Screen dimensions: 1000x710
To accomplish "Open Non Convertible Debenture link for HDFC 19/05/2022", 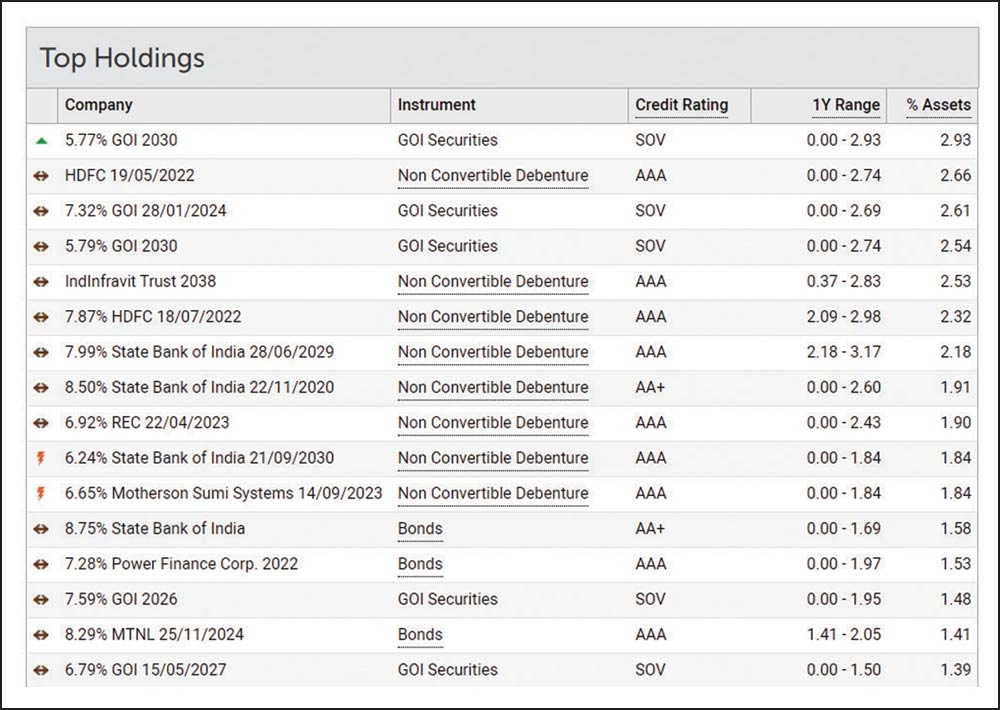I will click(x=492, y=176).
